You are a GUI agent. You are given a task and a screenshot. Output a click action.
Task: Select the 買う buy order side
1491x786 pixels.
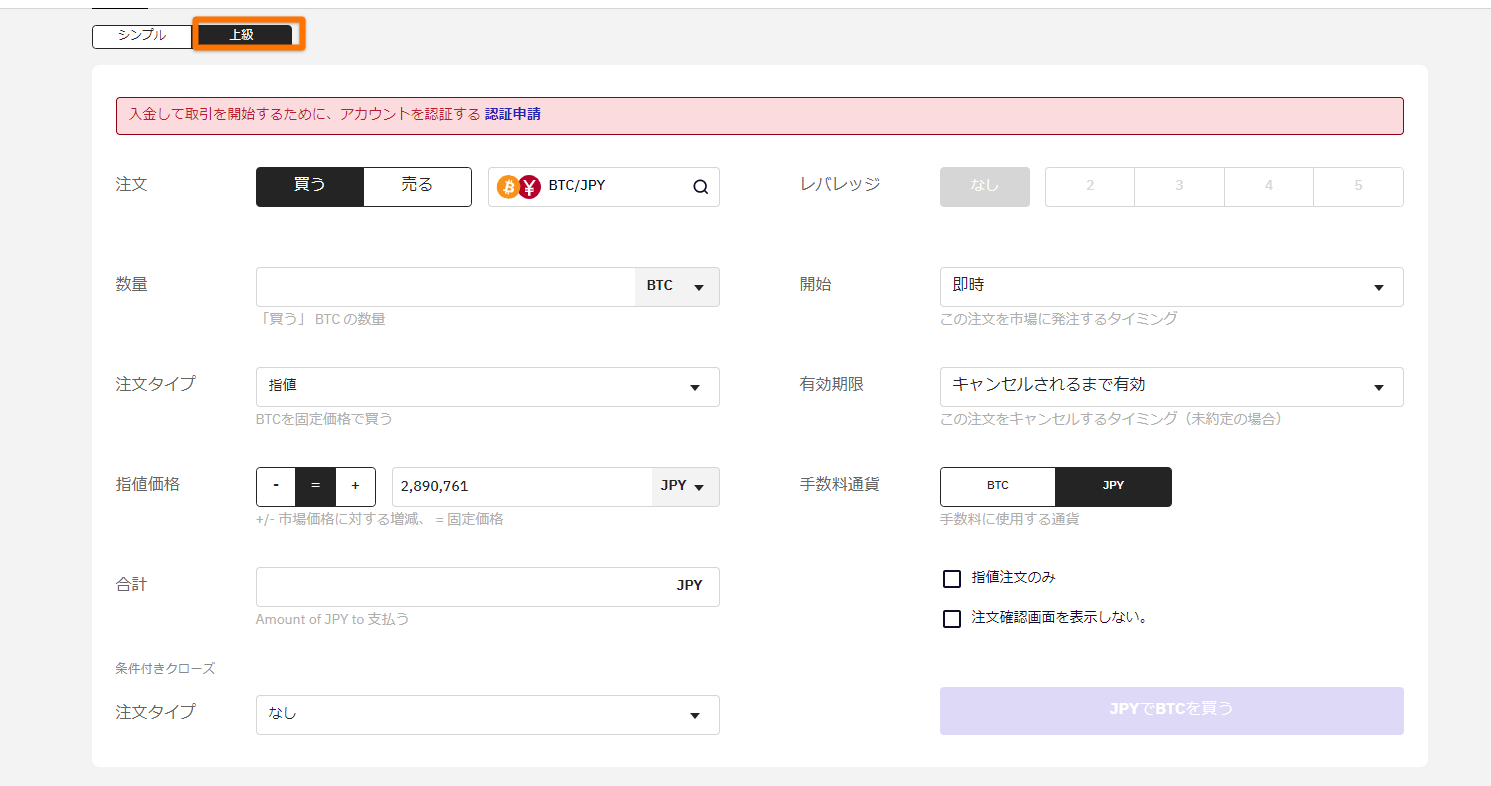310,186
